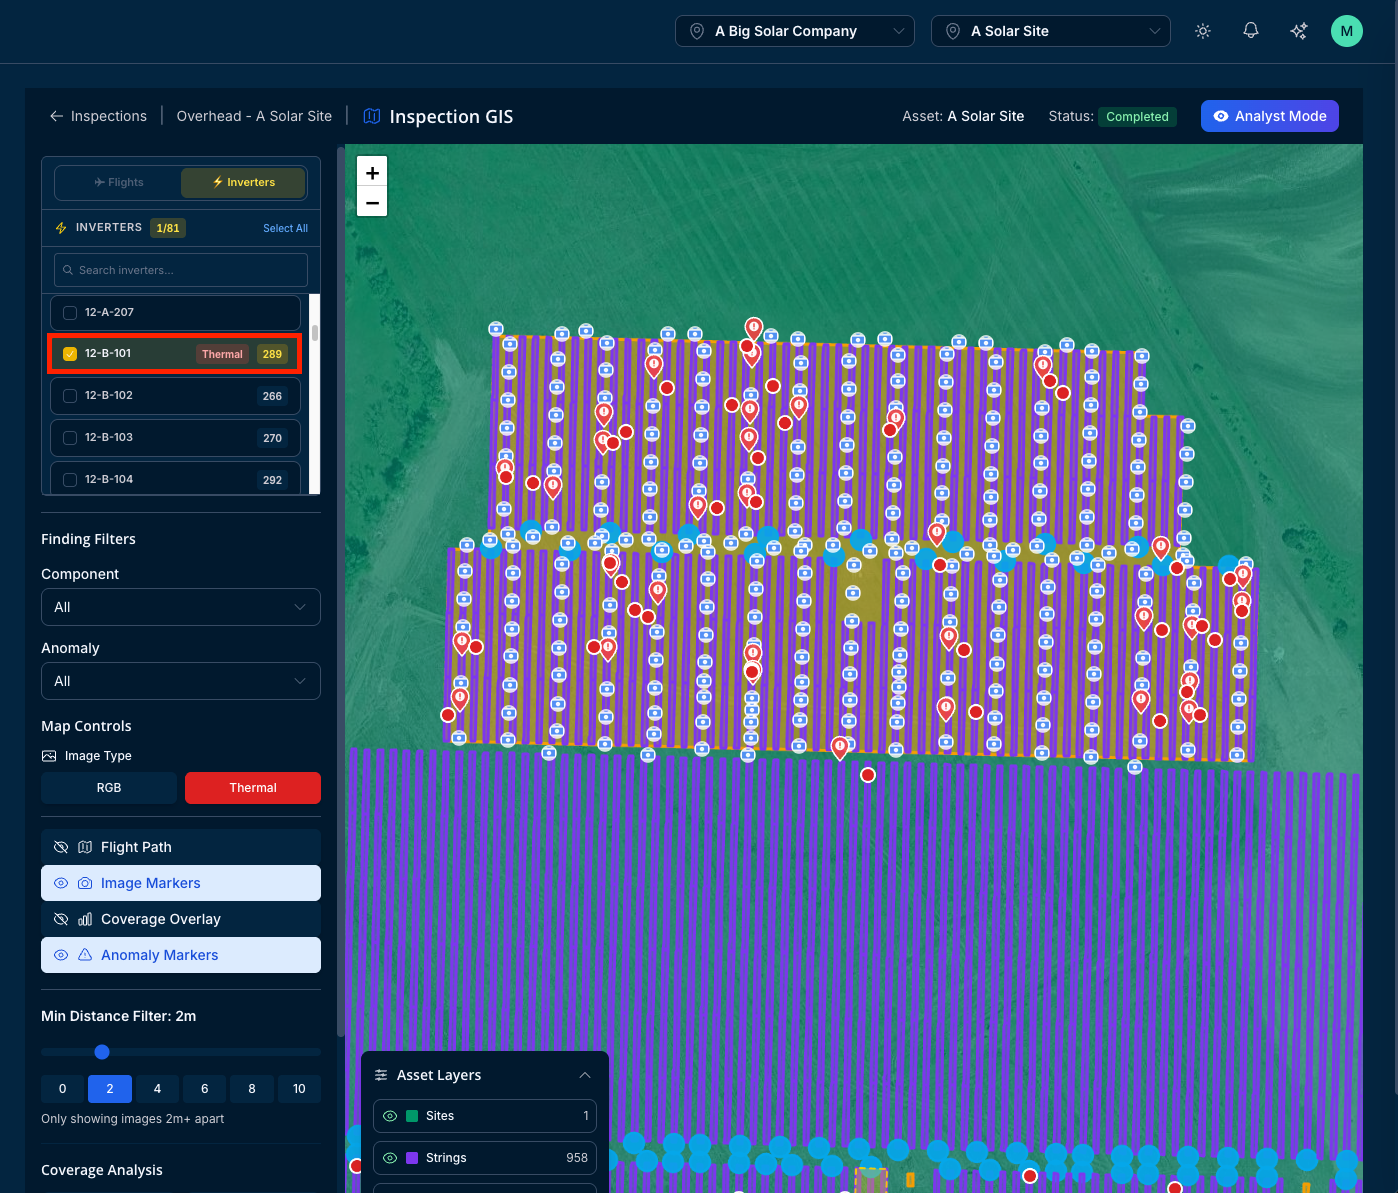Toggle the sun theme icon
Viewport: 1398px width, 1193px height.
point(1203,31)
